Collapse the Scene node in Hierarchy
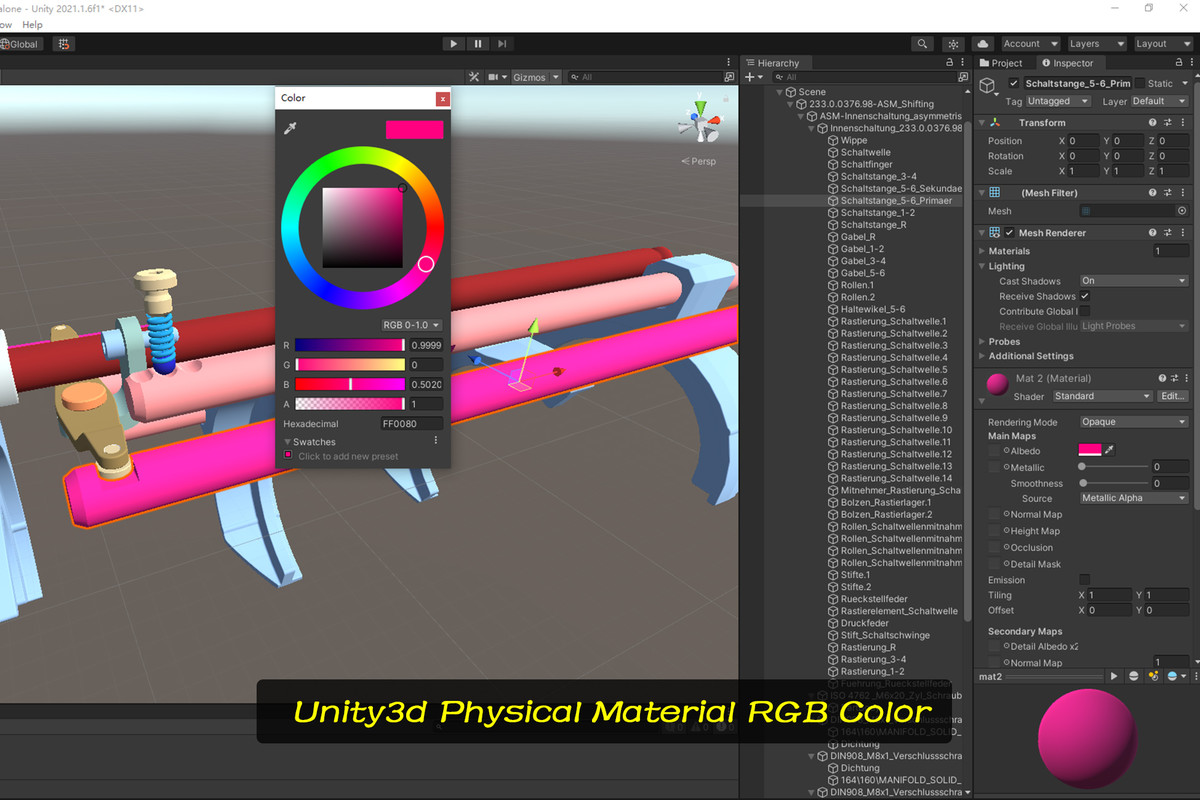The height and width of the screenshot is (800, 1200). click(780, 92)
